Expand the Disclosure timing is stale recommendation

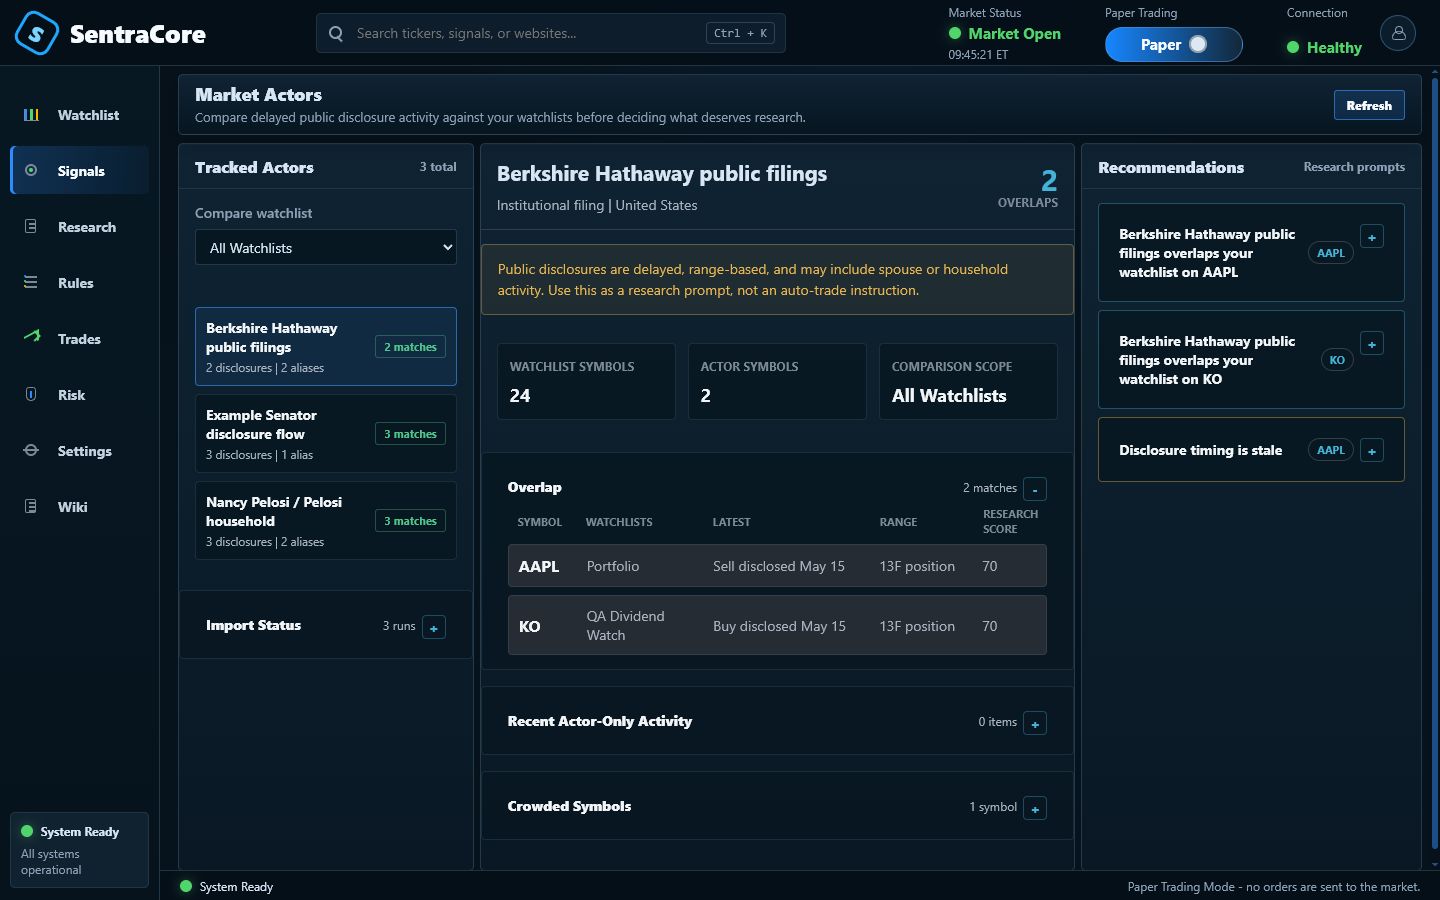tap(1372, 451)
